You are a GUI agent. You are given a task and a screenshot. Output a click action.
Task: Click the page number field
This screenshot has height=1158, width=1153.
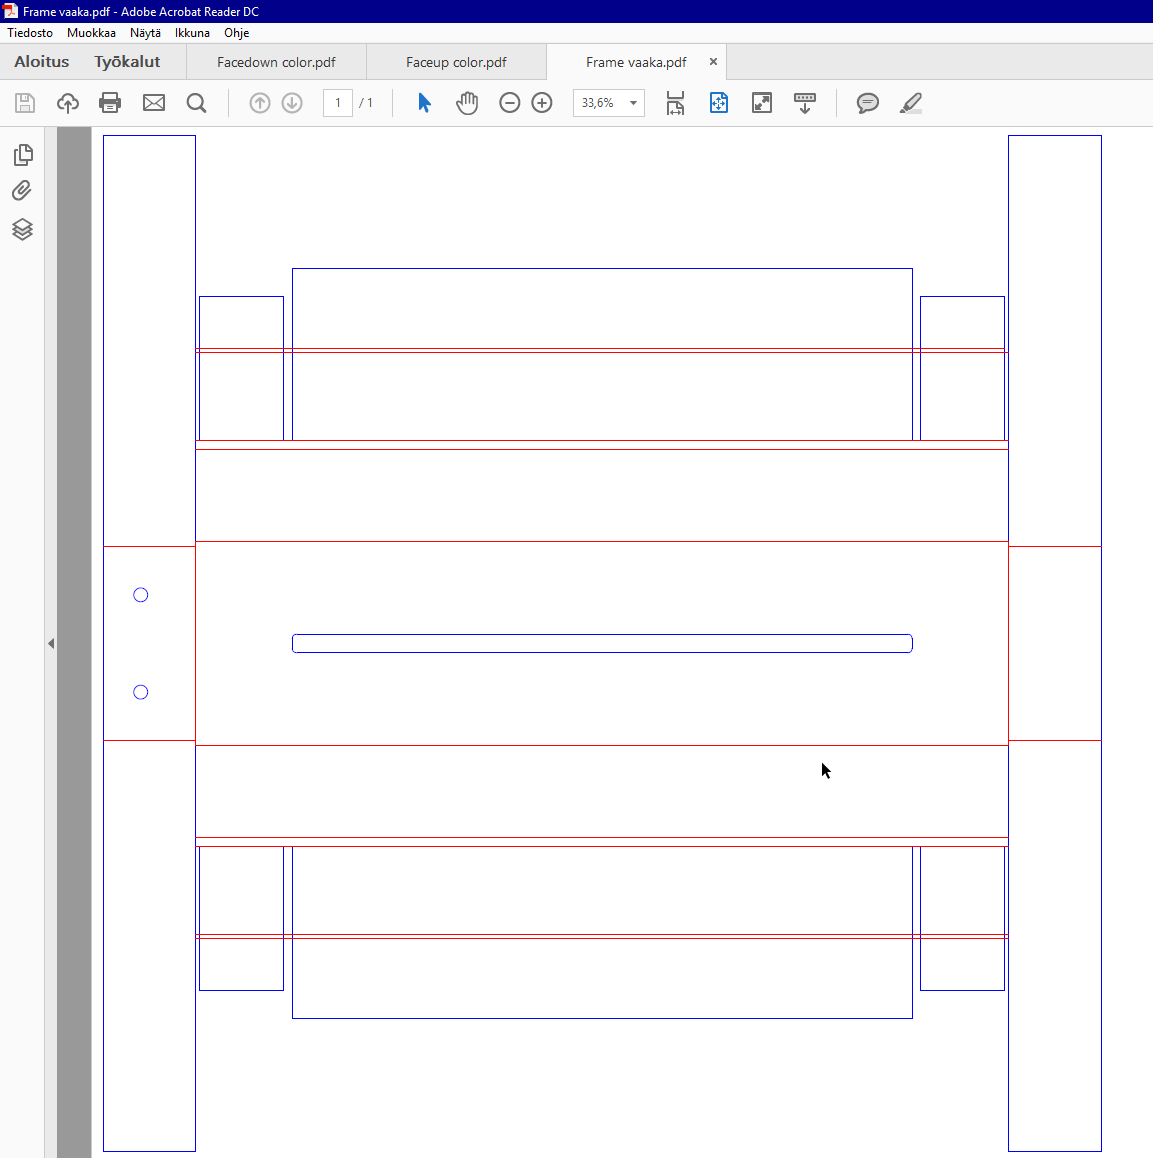pos(338,103)
